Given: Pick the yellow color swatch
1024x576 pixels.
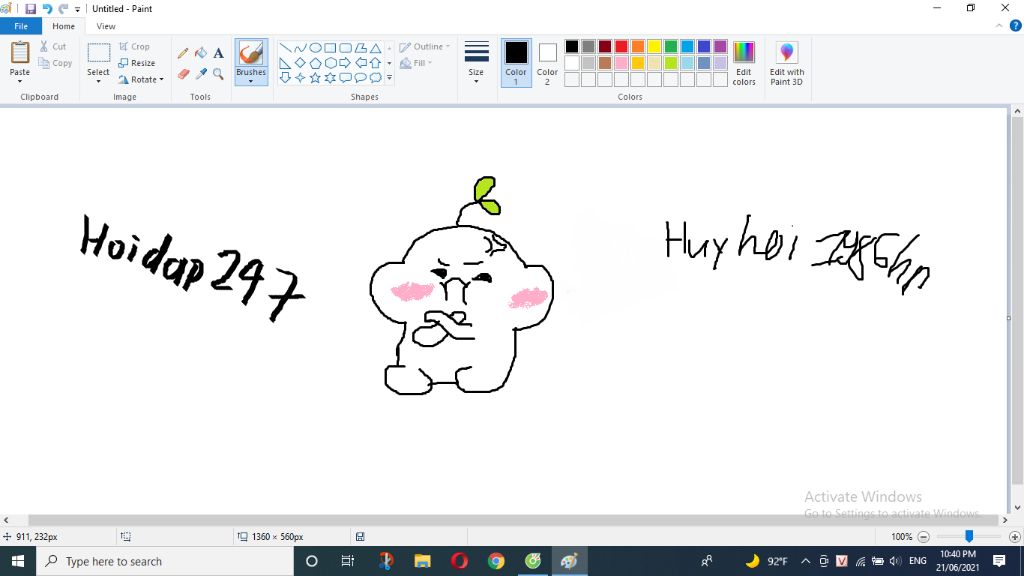Looking at the screenshot, I should pyautogui.click(x=654, y=46).
